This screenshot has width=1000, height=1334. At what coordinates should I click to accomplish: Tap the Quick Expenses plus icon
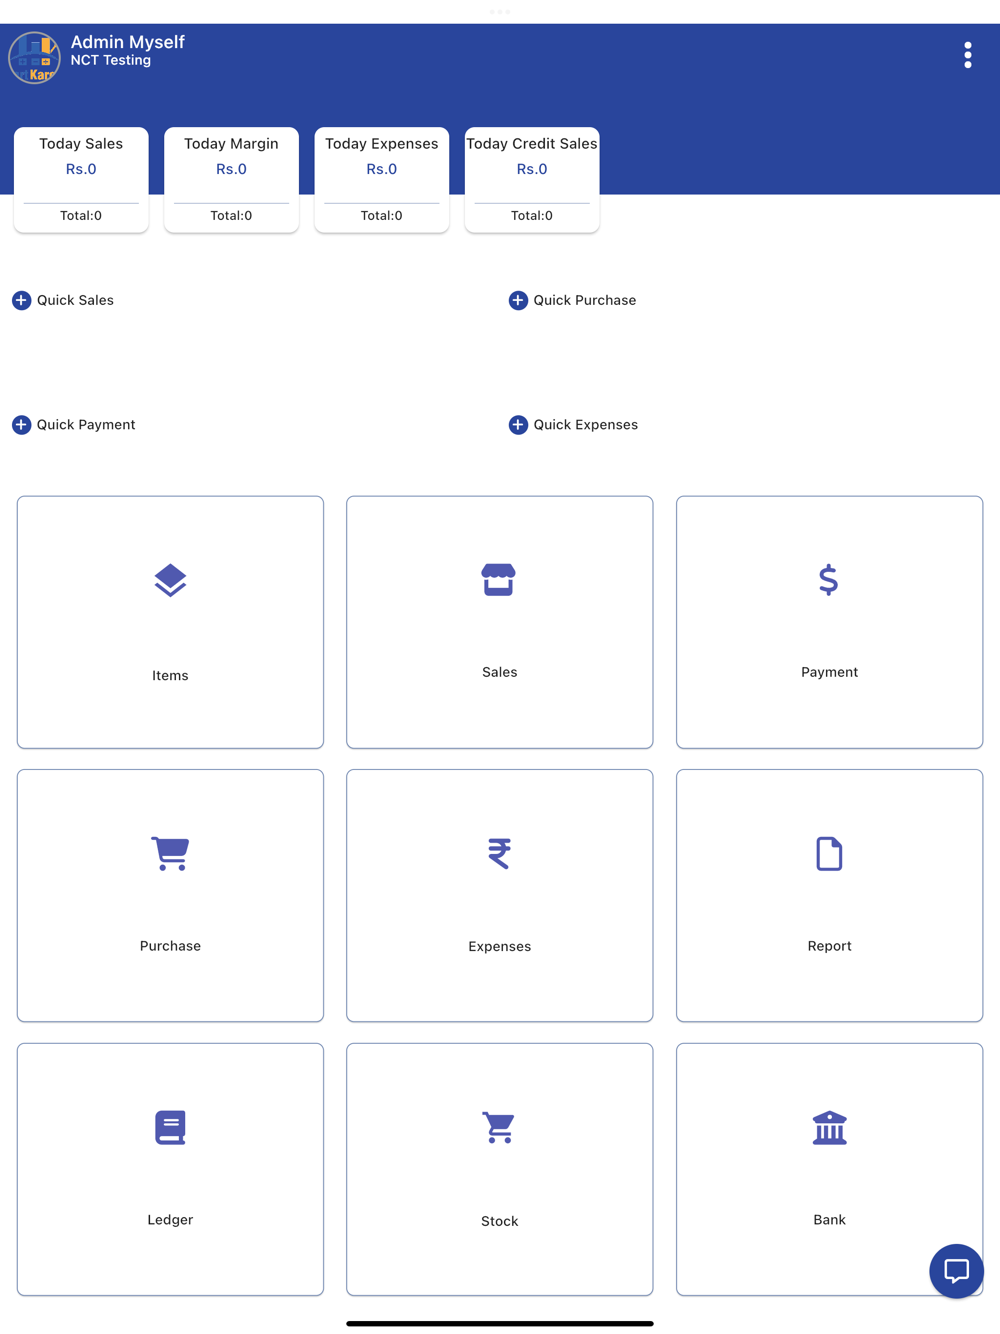click(518, 425)
